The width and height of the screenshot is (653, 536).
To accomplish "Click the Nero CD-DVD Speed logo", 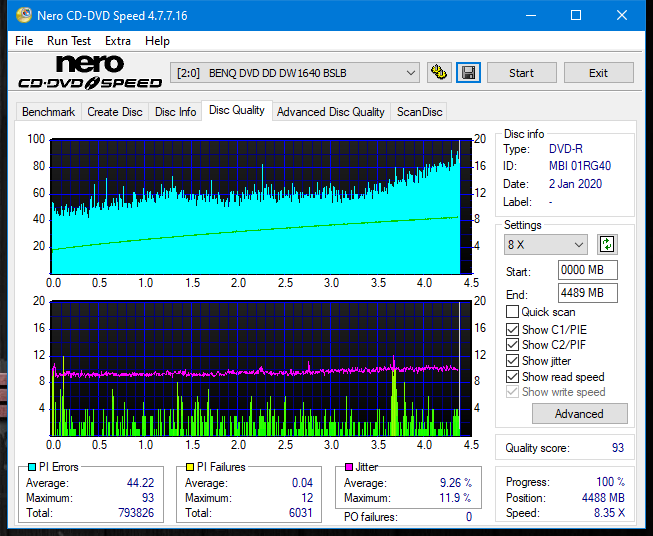I will pyautogui.click(x=90, y=72).
